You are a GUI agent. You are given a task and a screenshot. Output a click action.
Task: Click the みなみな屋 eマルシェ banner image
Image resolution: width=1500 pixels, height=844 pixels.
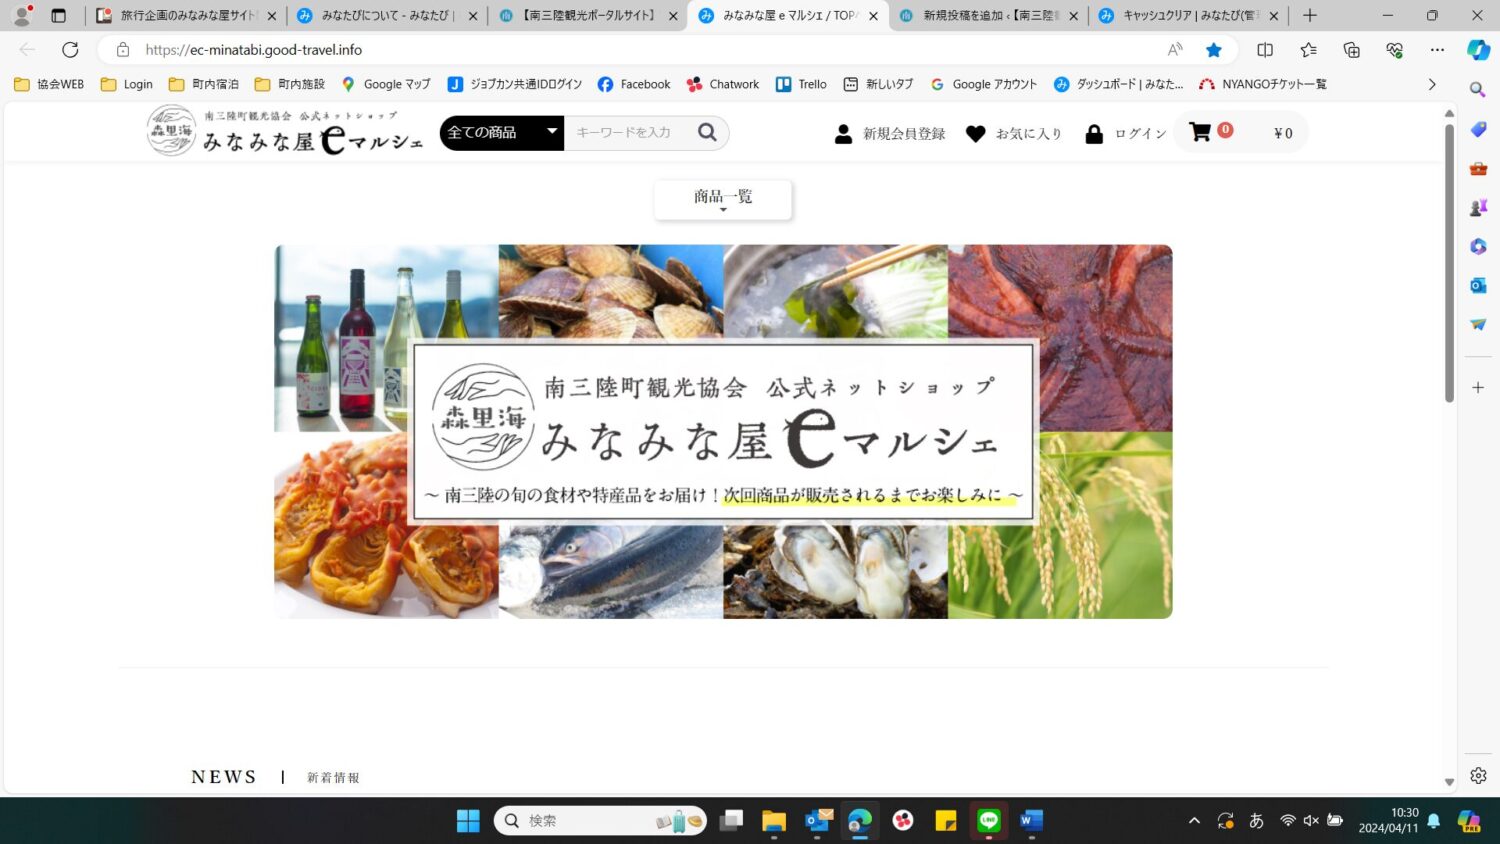tap(723, 431)
